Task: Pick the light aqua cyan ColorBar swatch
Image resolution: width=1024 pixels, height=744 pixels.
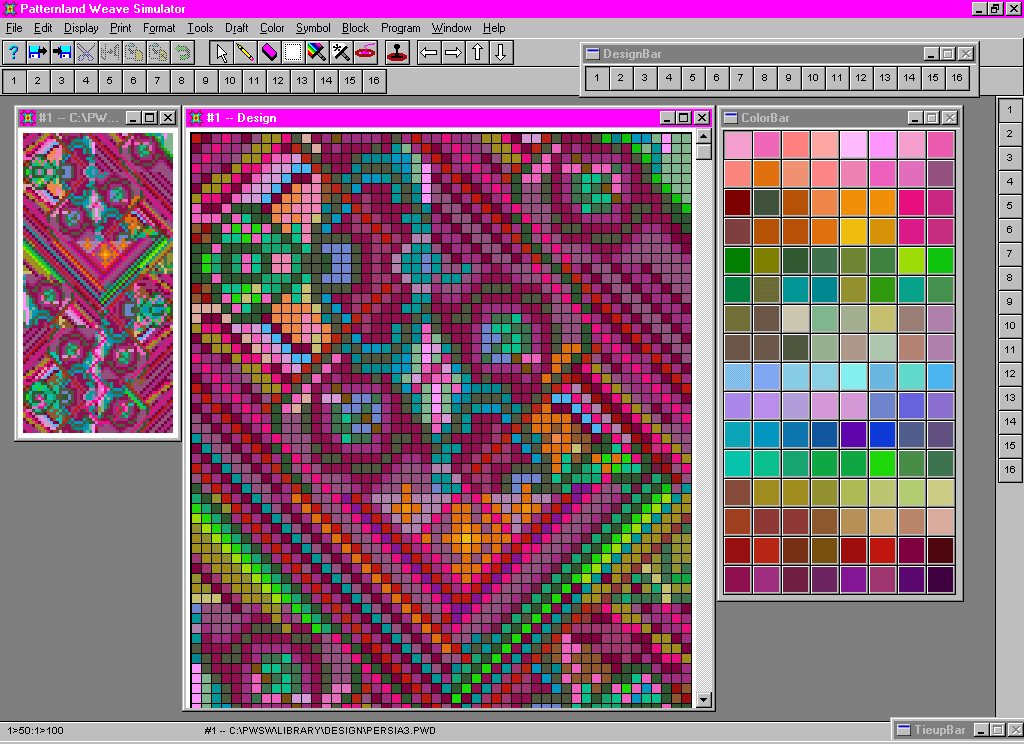Action: pyautogui.click(x=854, y=376)
